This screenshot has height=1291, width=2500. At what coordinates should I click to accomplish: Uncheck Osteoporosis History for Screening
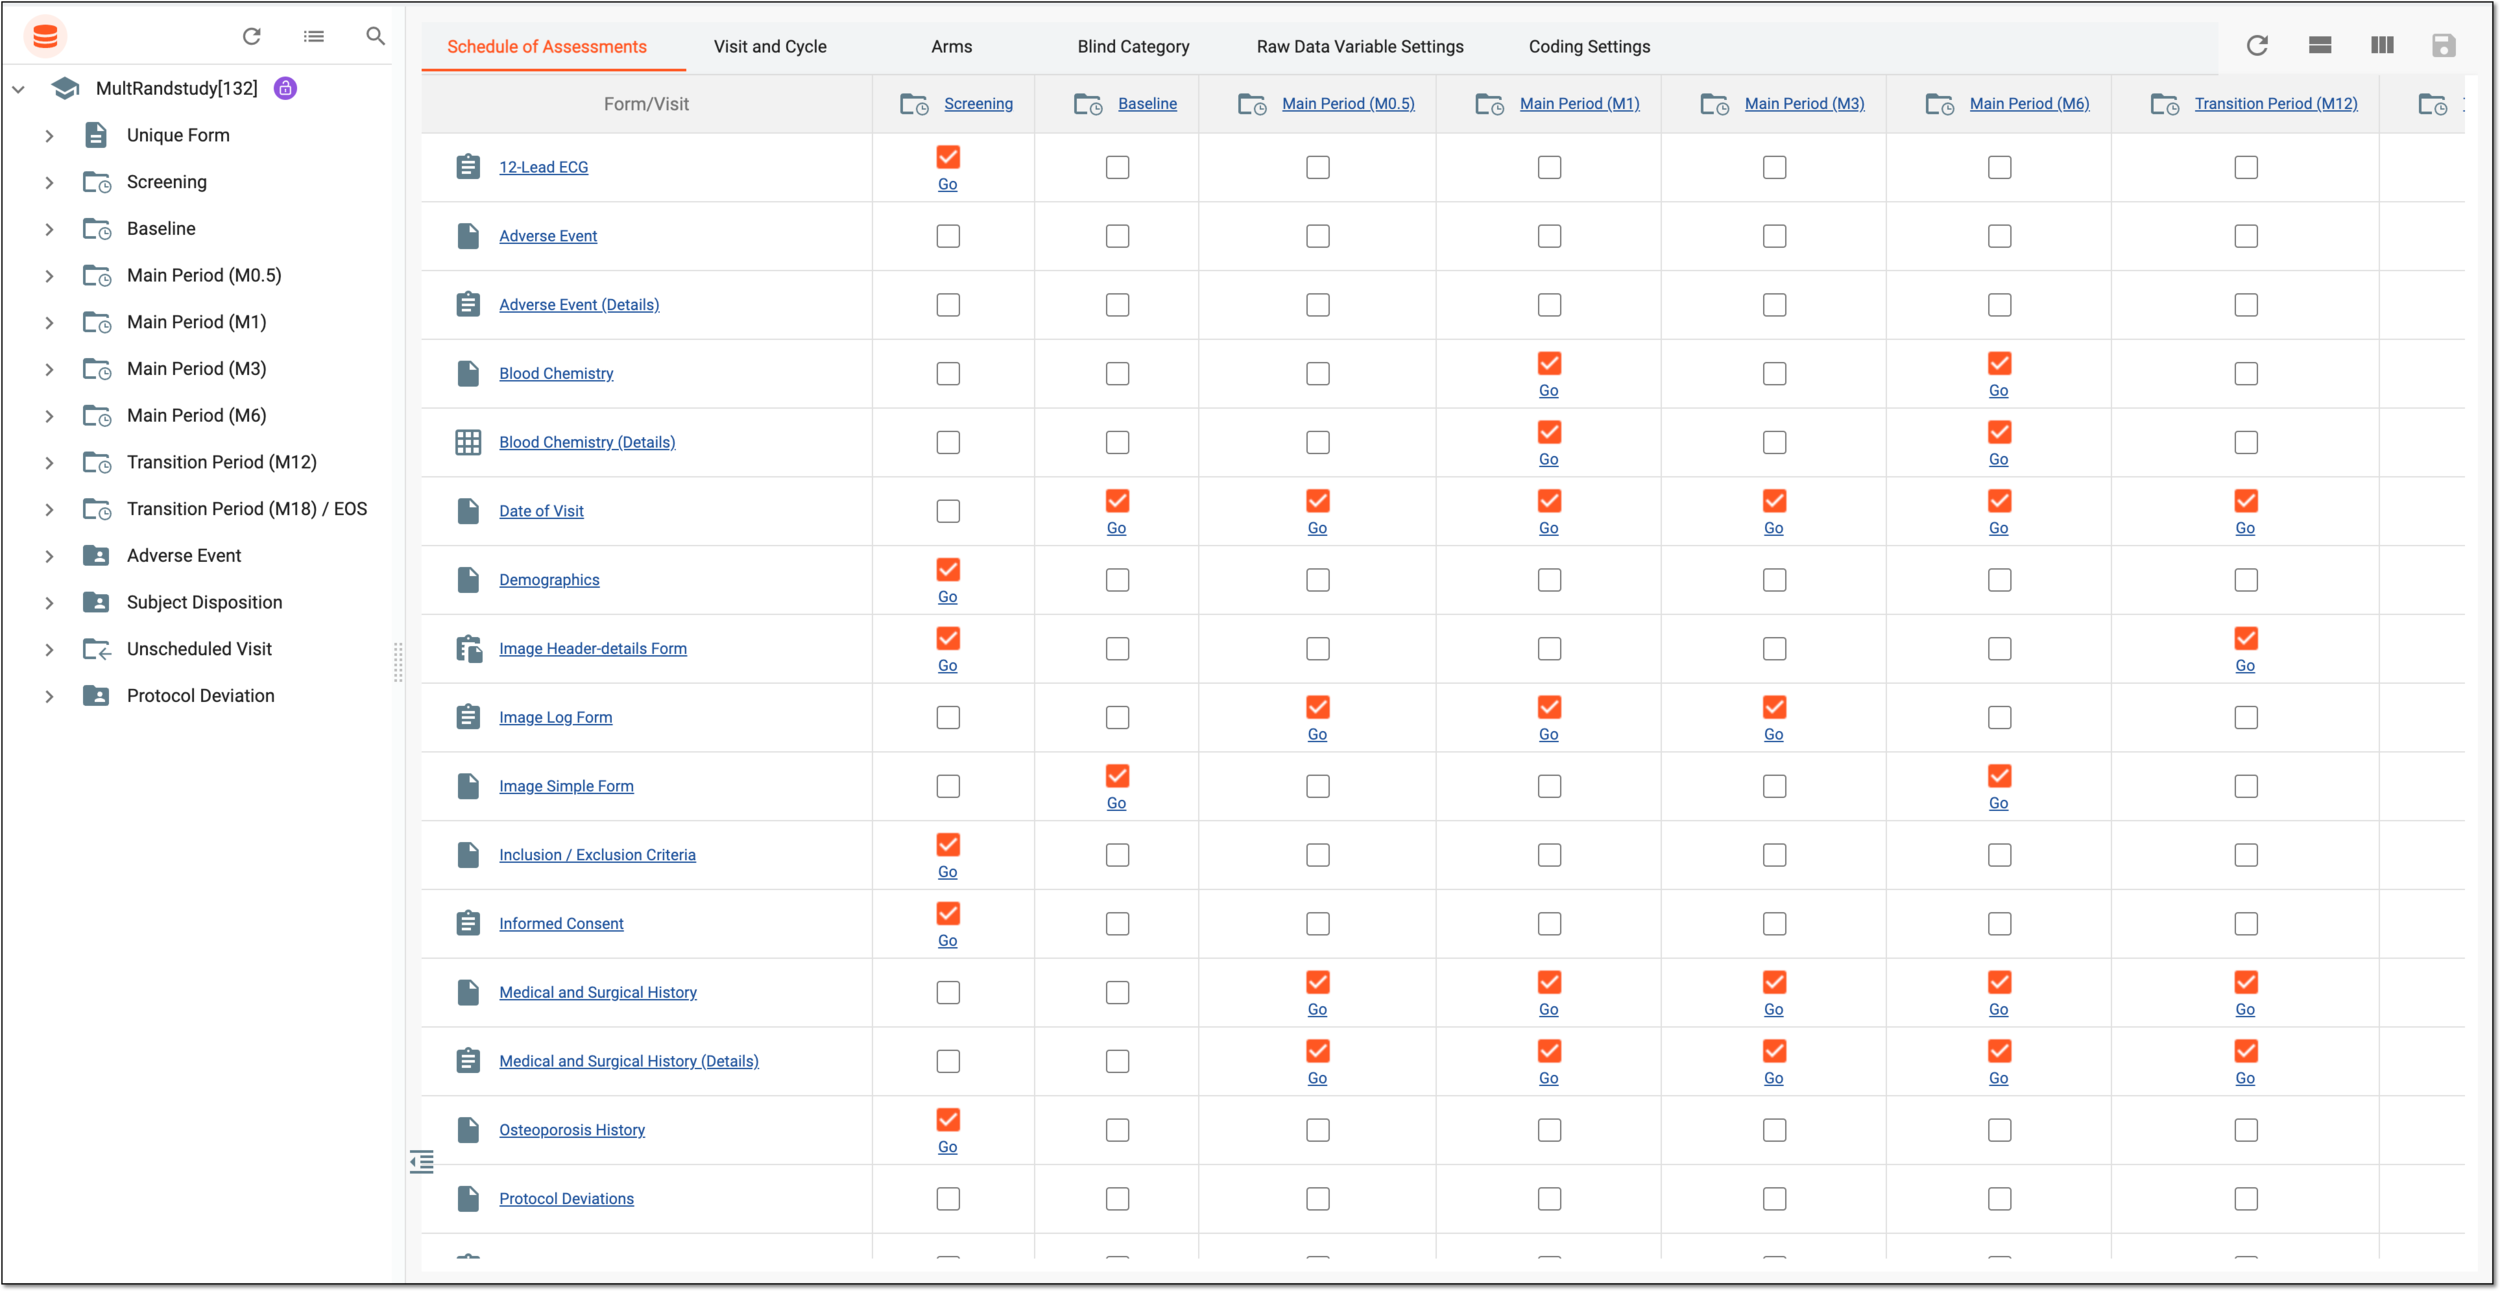click(x=948, y=1120)
